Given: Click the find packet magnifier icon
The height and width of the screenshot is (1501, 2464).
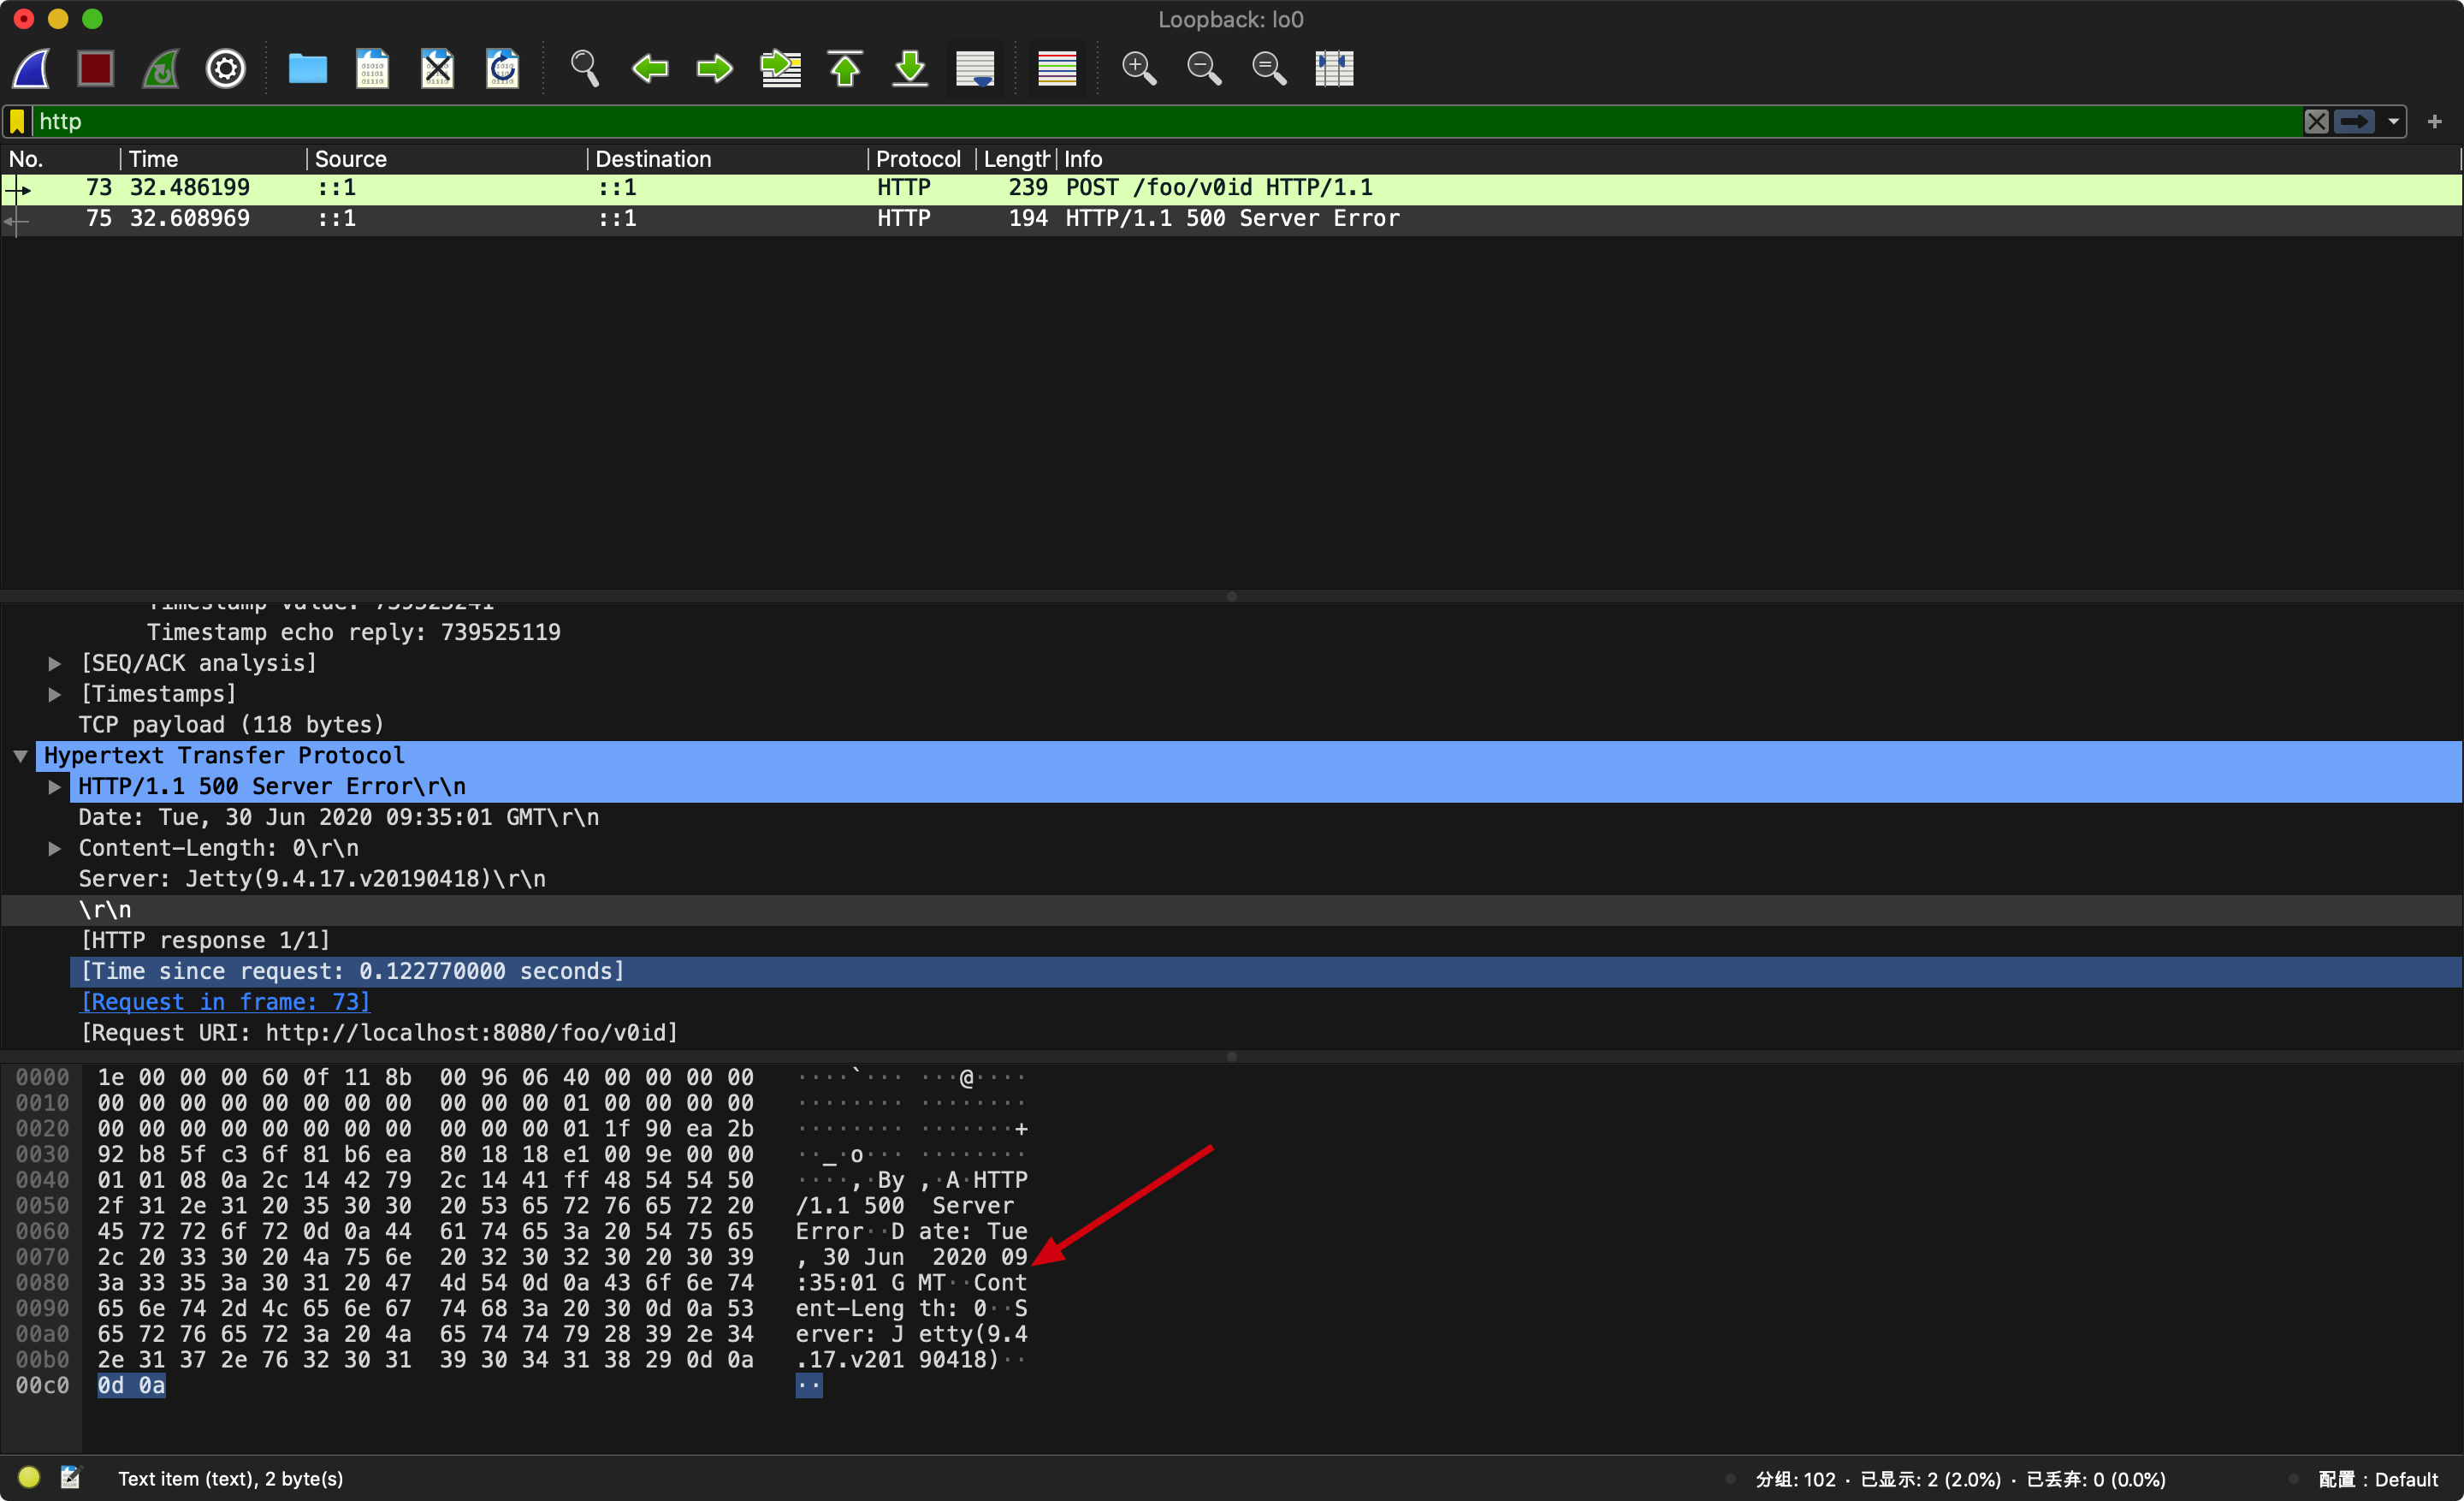Looking at the screenshot, I should pos(584,69).
